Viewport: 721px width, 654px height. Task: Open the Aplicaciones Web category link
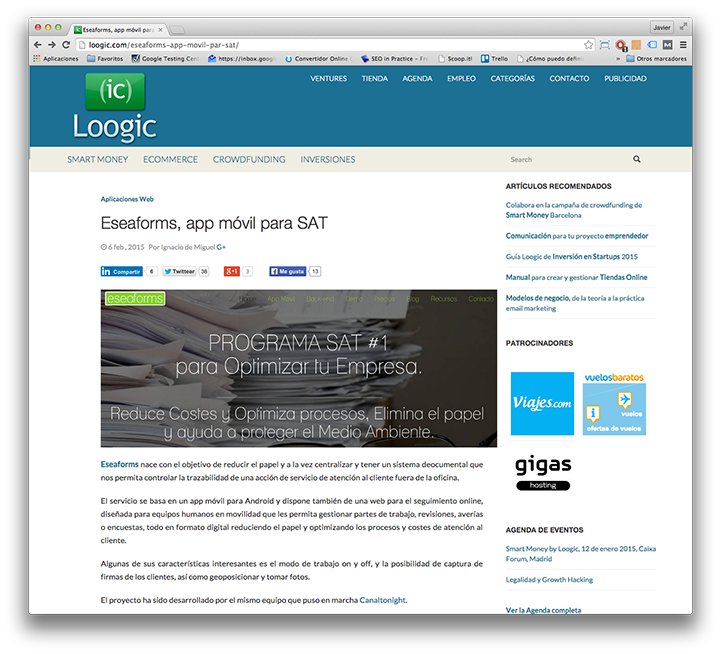tap(127, 199)
